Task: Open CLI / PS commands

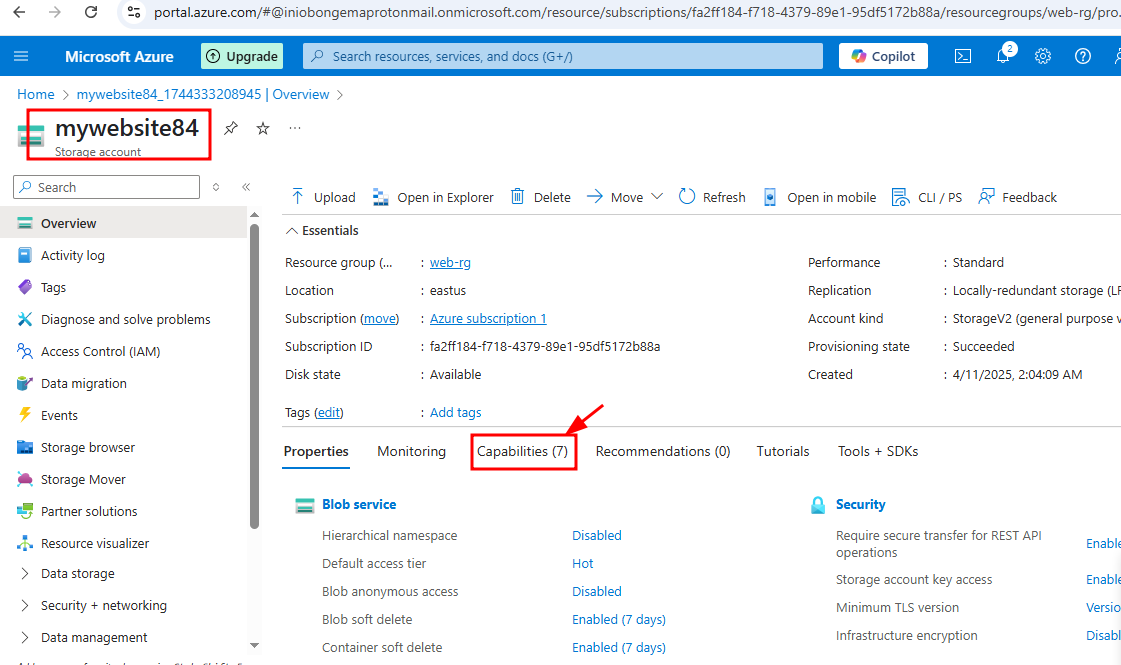Action: (927, 197)
